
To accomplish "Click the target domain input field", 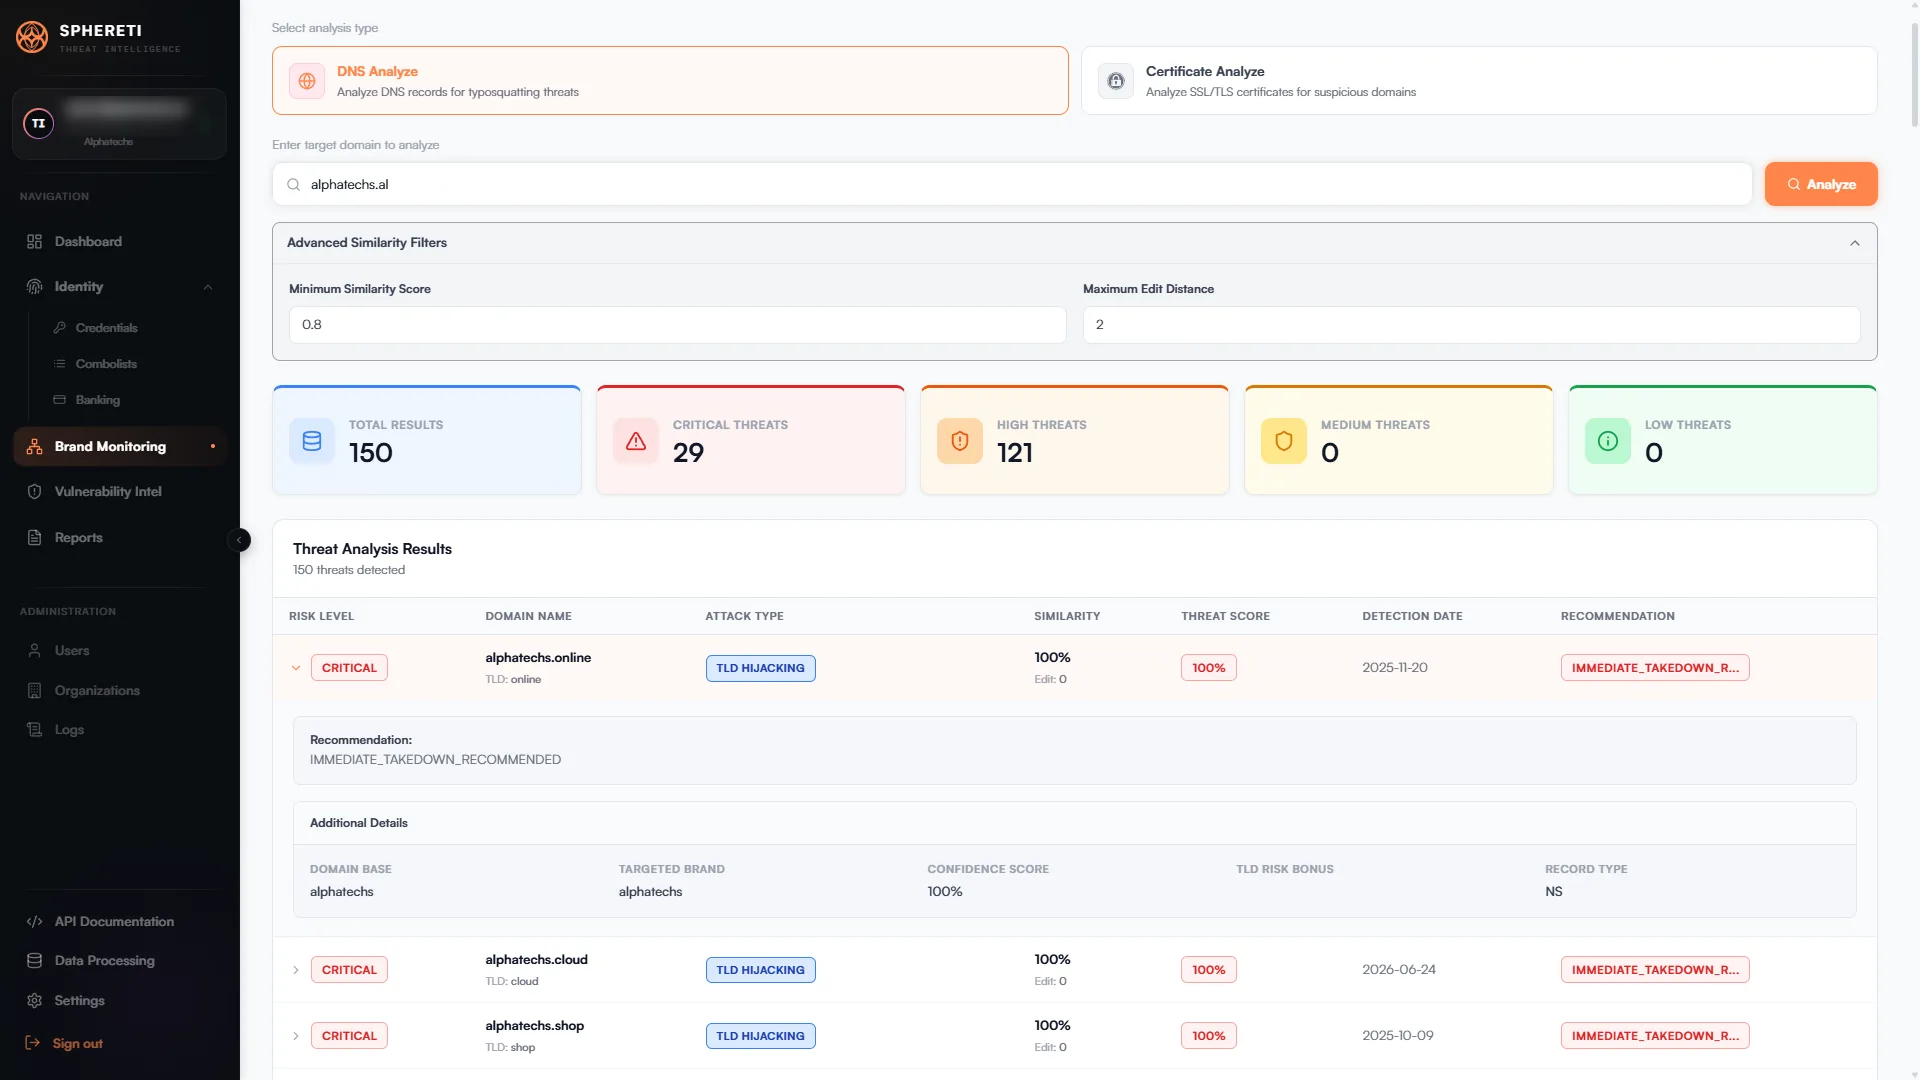I will click(x=1012, y=184).
